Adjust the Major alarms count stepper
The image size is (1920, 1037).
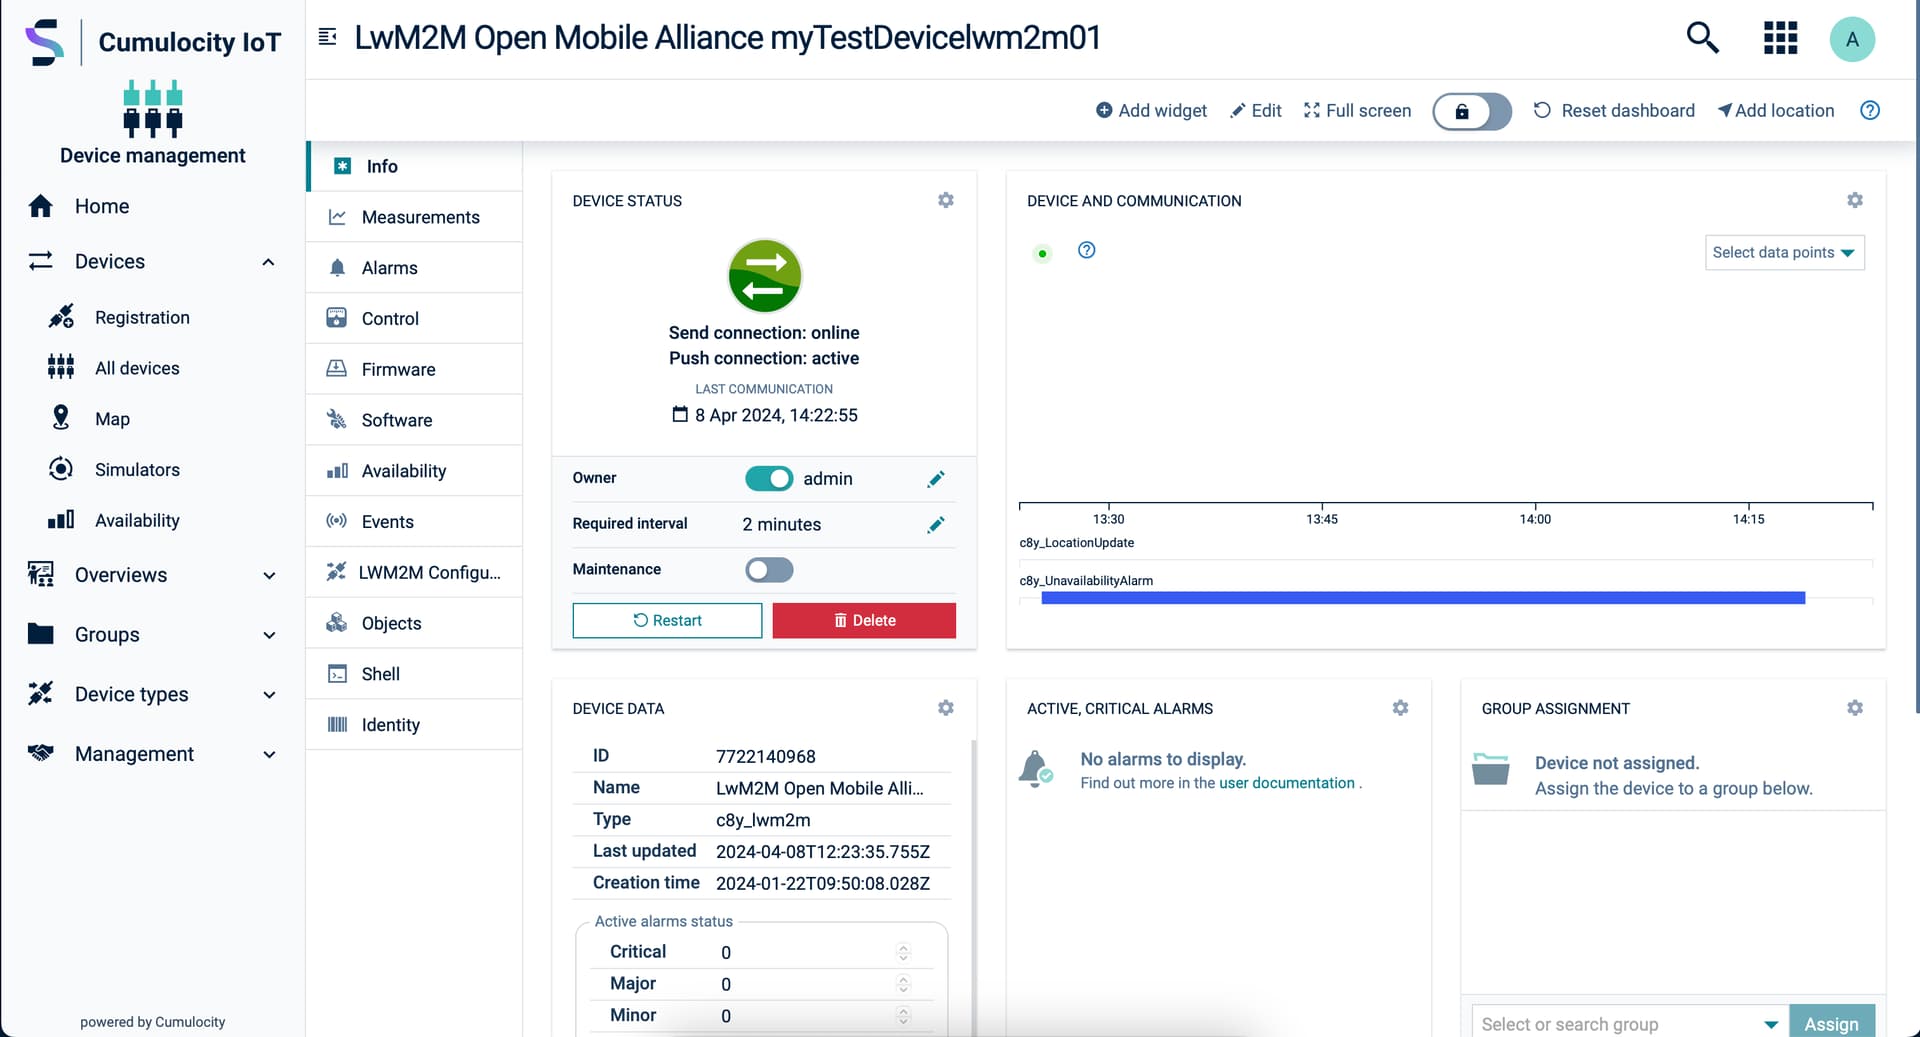tap(903, 984)
